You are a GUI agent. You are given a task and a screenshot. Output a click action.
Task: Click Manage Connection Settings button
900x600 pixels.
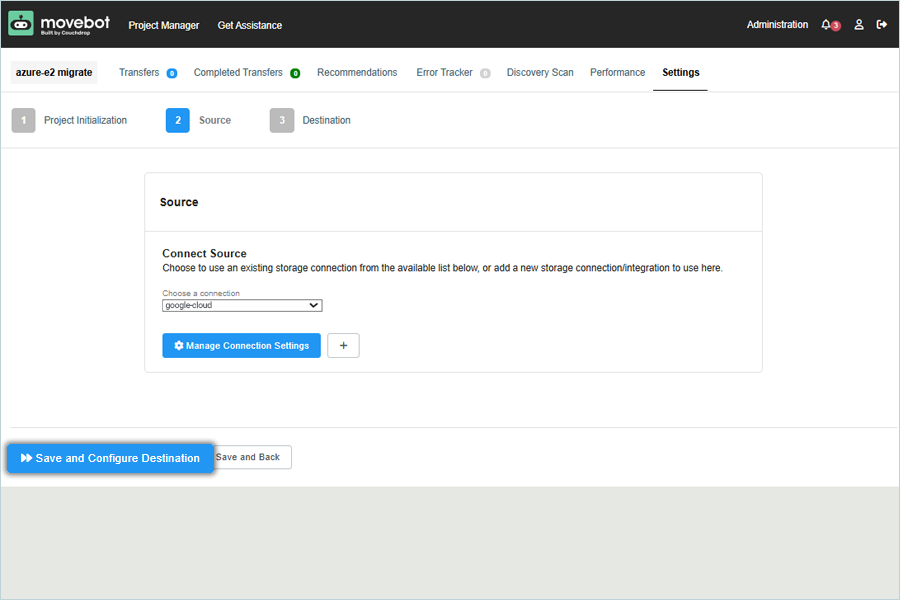(x=241, y=346)
